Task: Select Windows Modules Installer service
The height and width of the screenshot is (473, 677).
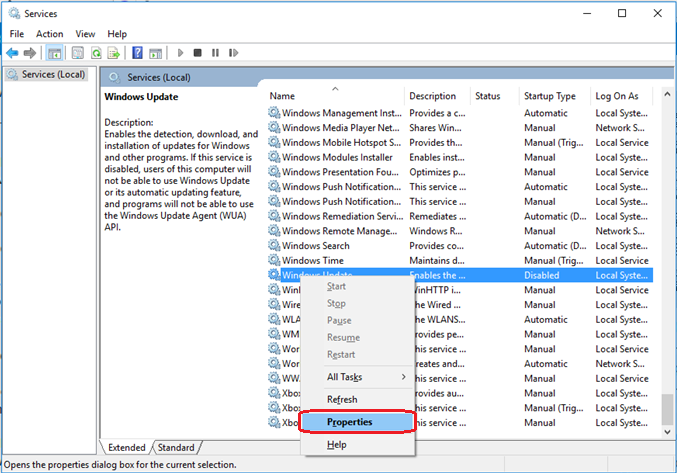Action: pyautogui.click(x=337, y=157)
